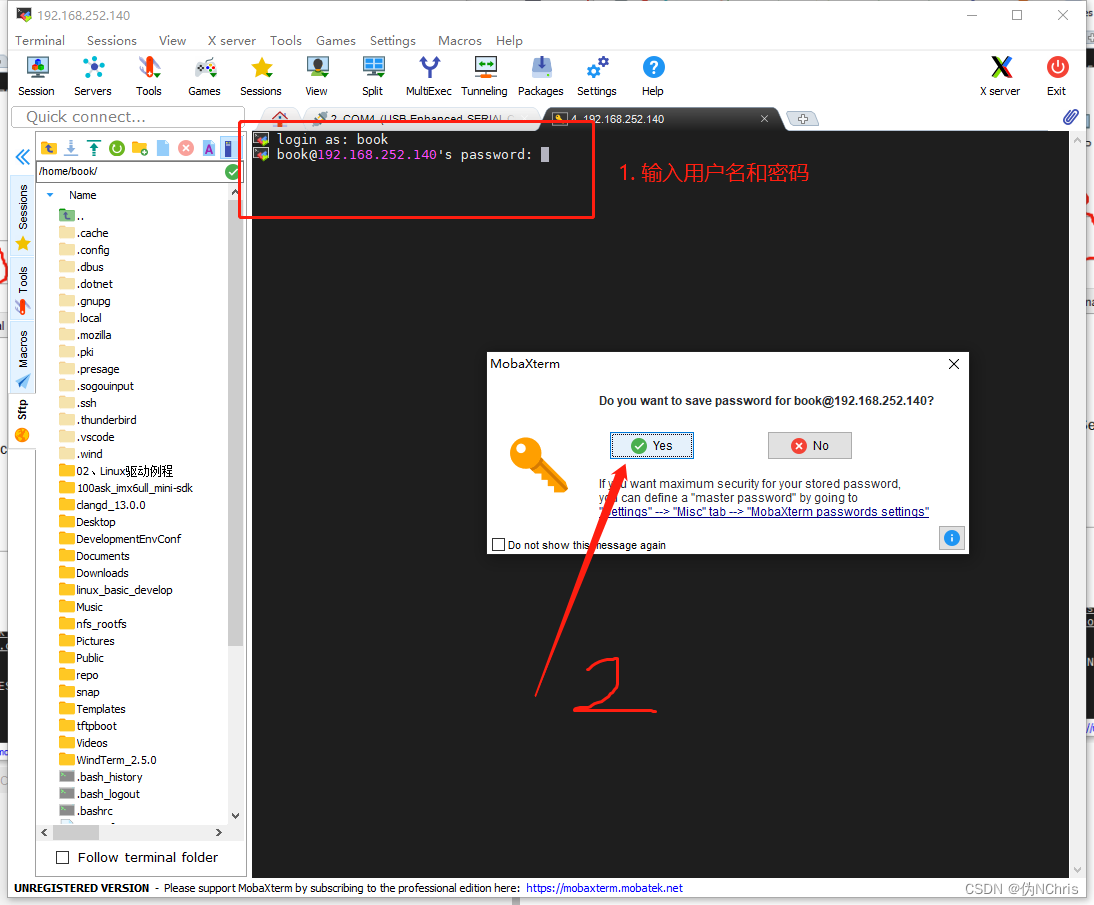Click the rename 'A' icon in SFTP toolbar
Viewport: 1094px width, 905px height.
[209, 148]
